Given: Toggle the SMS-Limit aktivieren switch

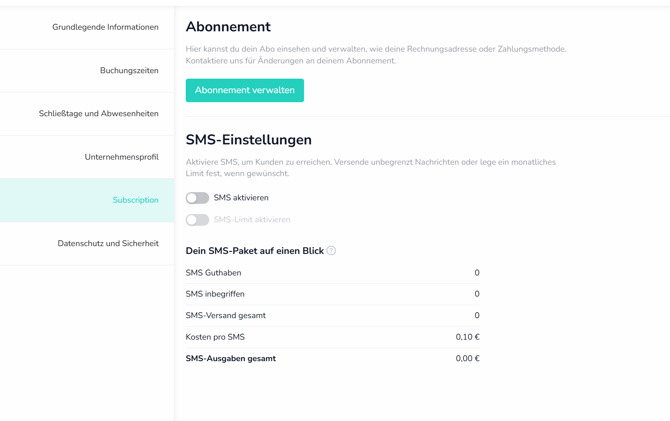Looking at the screenshot, I should (x=198, y=220).
